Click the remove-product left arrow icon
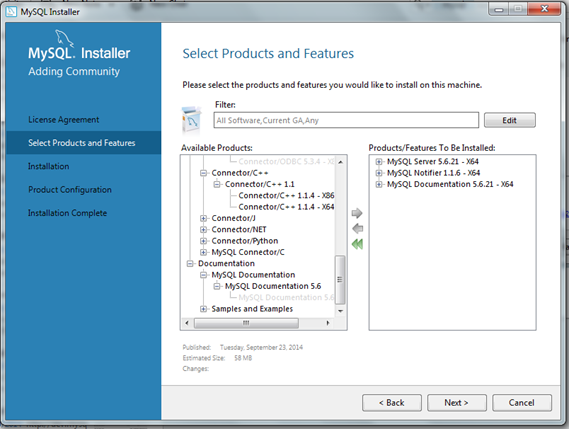569x429 pixels. click(x=357, y=229)
